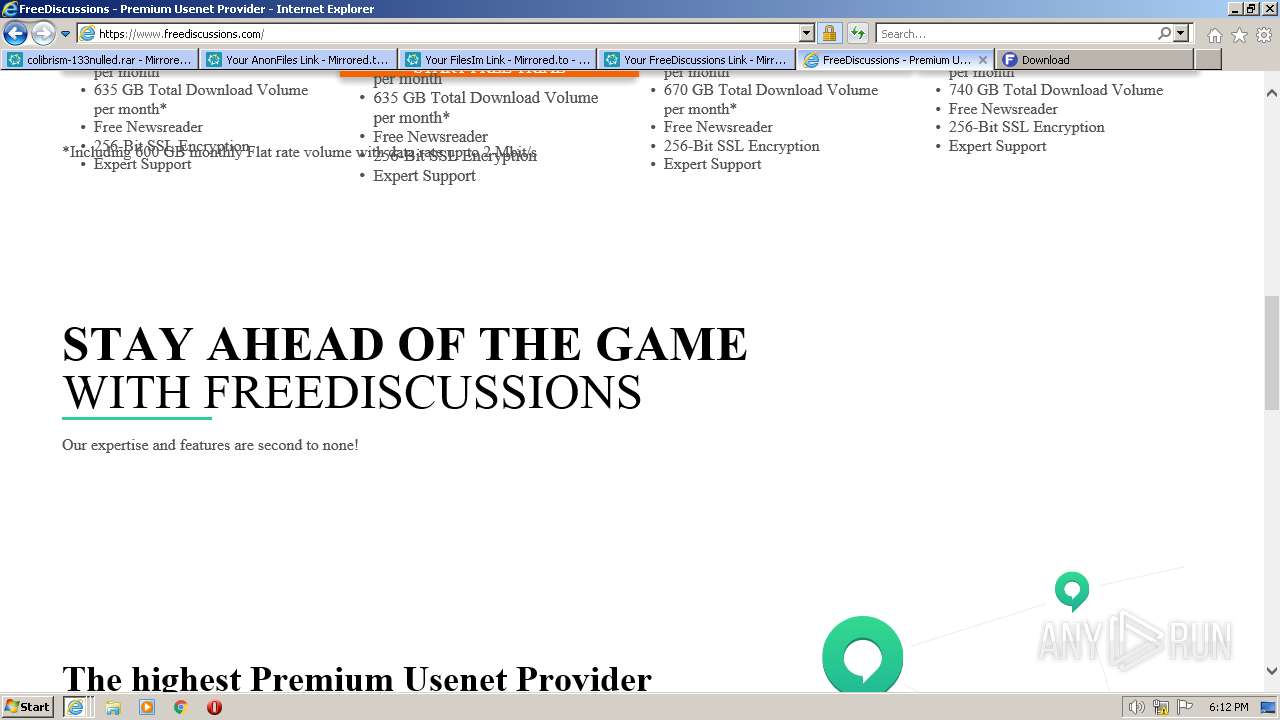The height and width of the screenshot is (720, 1280).
Task: Launch Google Chrome from the taskbar
Action: 181,707
